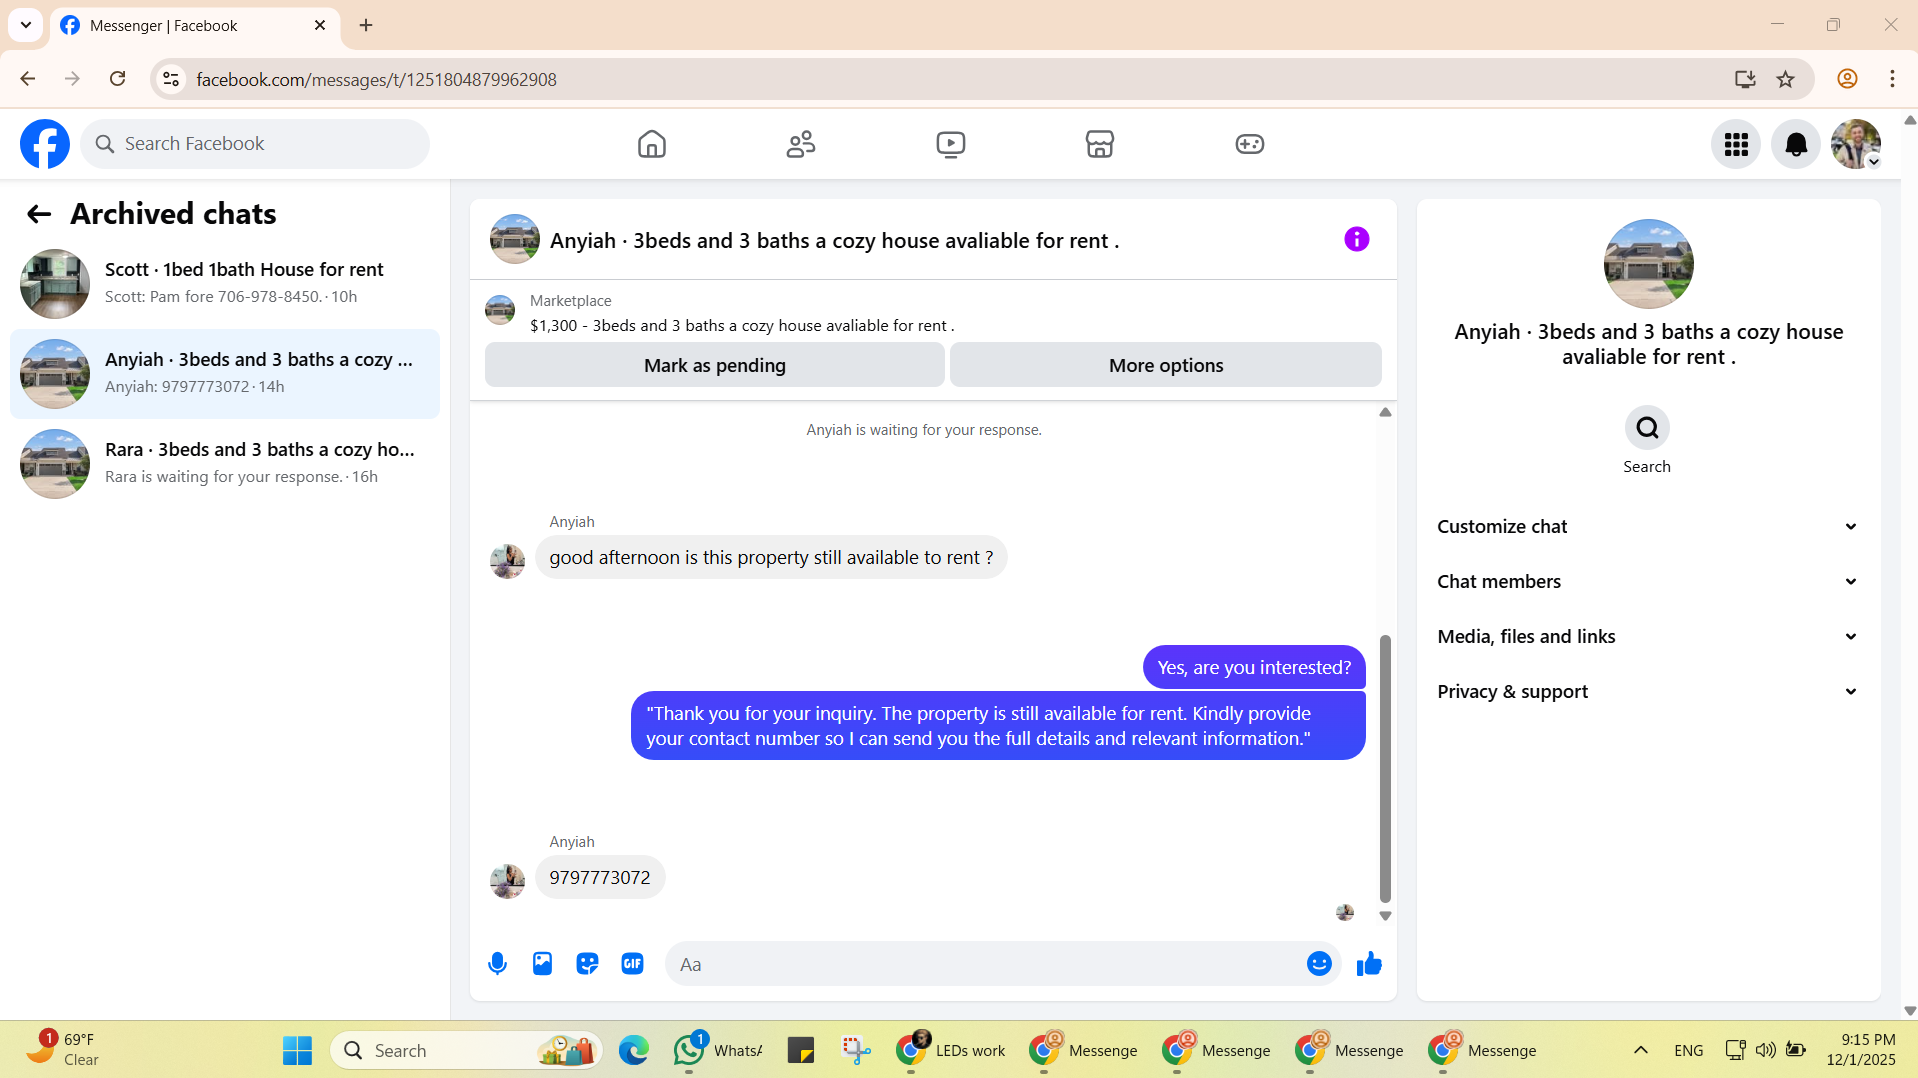Image resolution: width=1918 pixels, height=1078 pixels.
Task: Open WhatsApp from taskbar
Action: (717, 1050)
